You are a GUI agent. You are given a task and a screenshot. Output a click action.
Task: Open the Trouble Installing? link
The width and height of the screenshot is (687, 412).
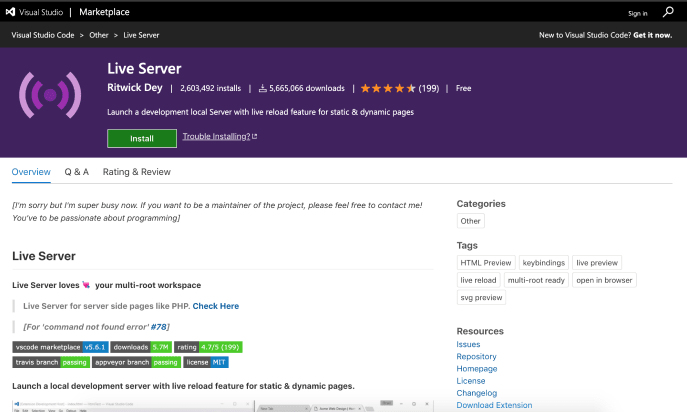216,136
